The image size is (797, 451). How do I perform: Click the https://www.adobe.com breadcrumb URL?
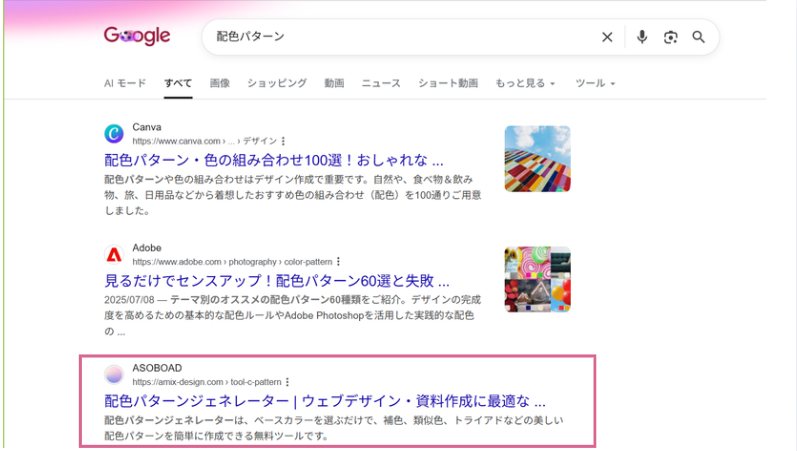(x=232, y=261)
